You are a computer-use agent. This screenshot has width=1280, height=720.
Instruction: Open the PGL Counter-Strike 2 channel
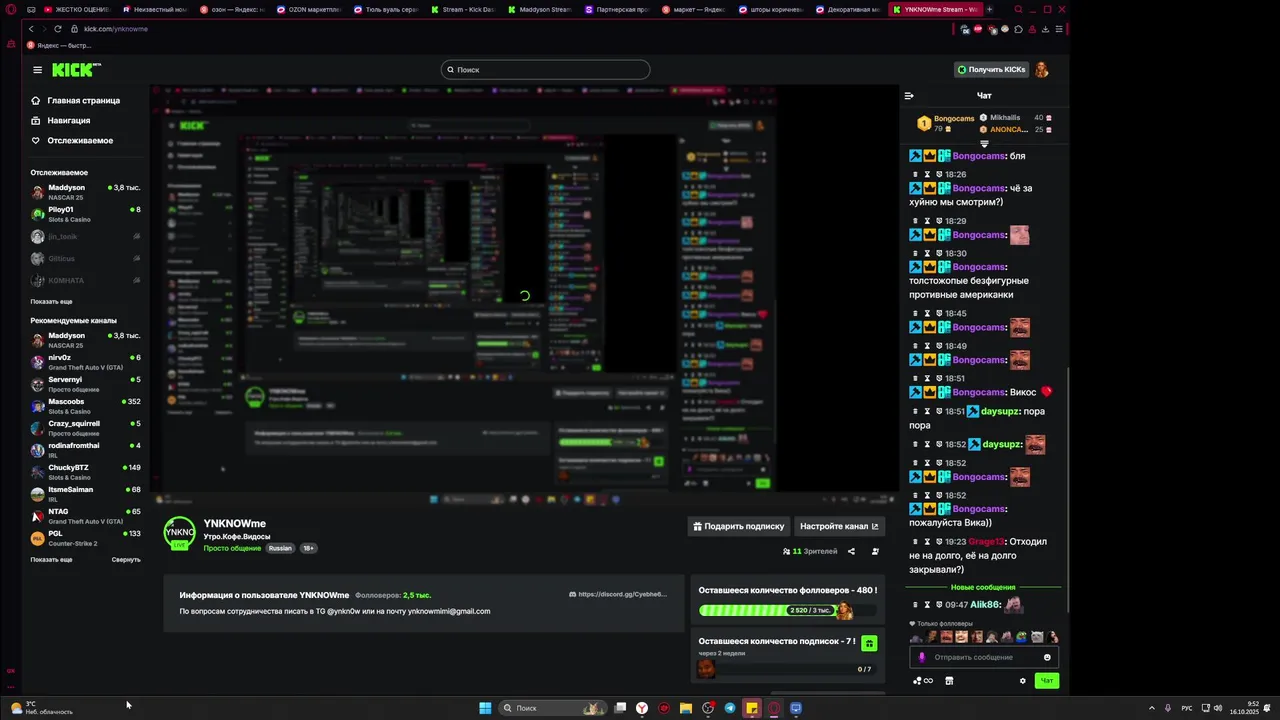click(x=86, y=538)
